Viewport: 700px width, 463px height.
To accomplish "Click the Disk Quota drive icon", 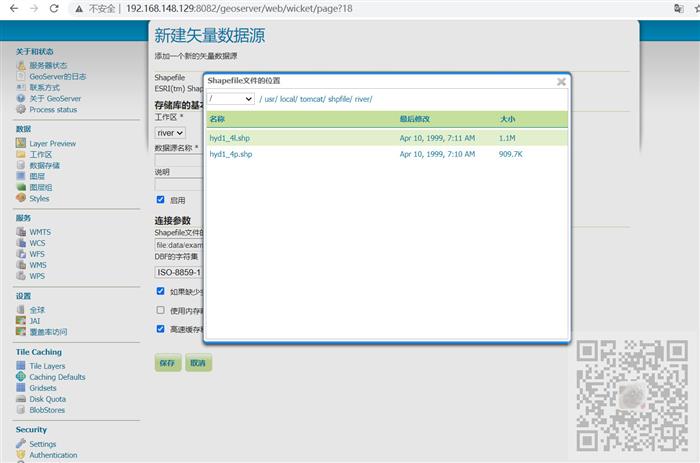I will coord(21,399).
